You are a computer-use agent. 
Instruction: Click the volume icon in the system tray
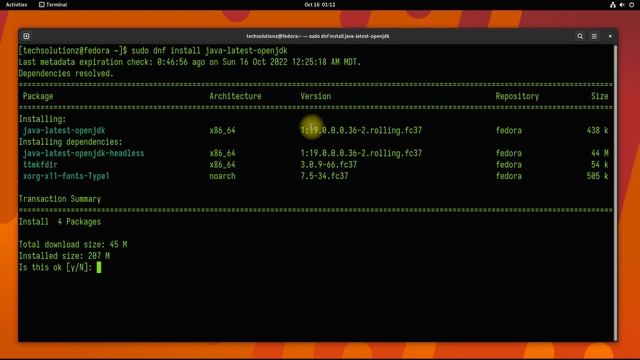(622, 4)
